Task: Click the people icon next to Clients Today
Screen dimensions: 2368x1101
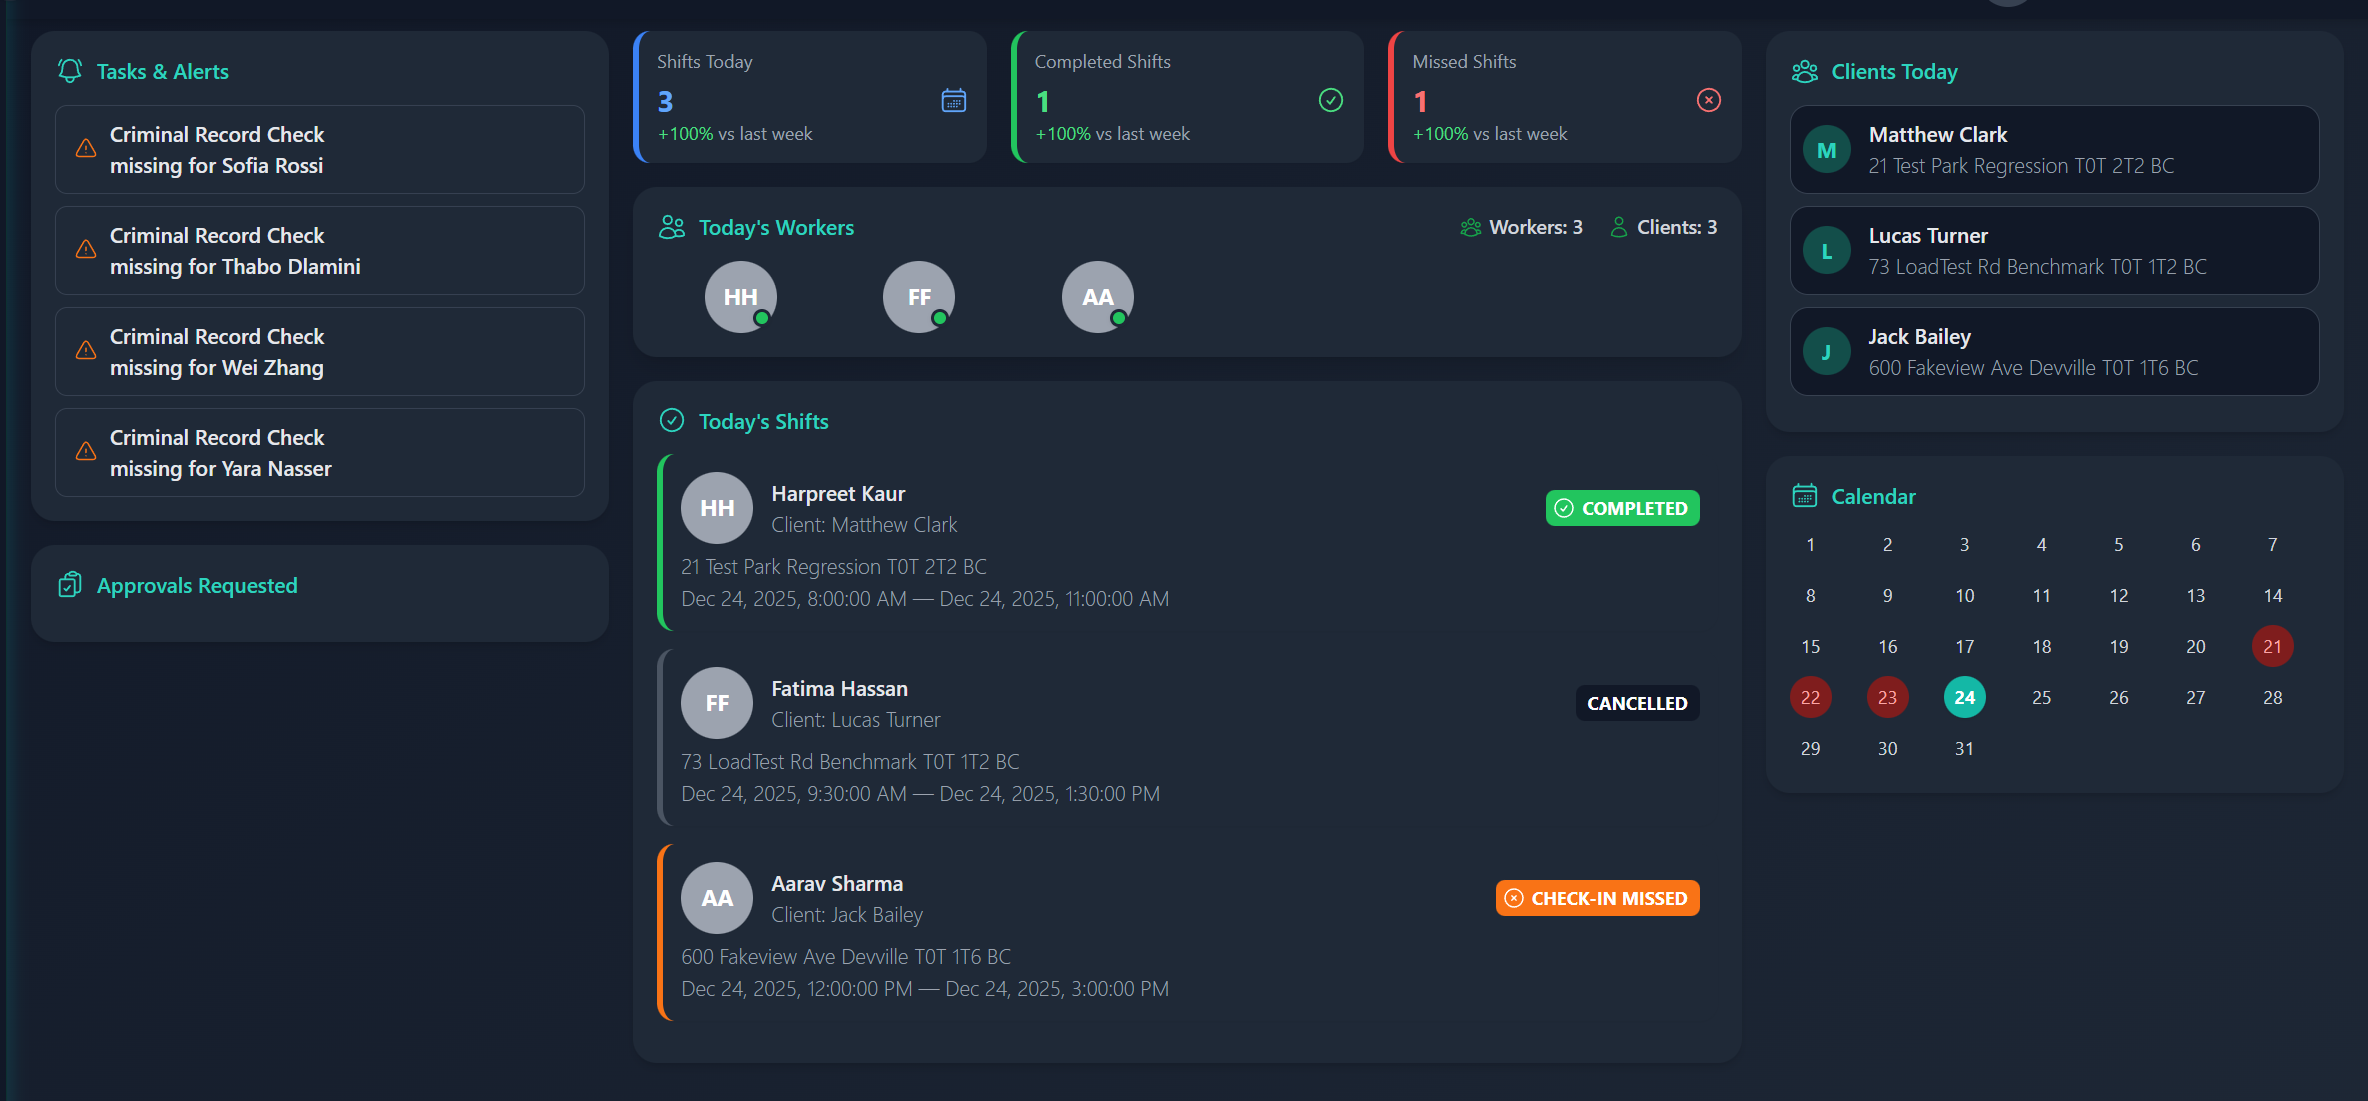Action: [x=1806, y=71]
